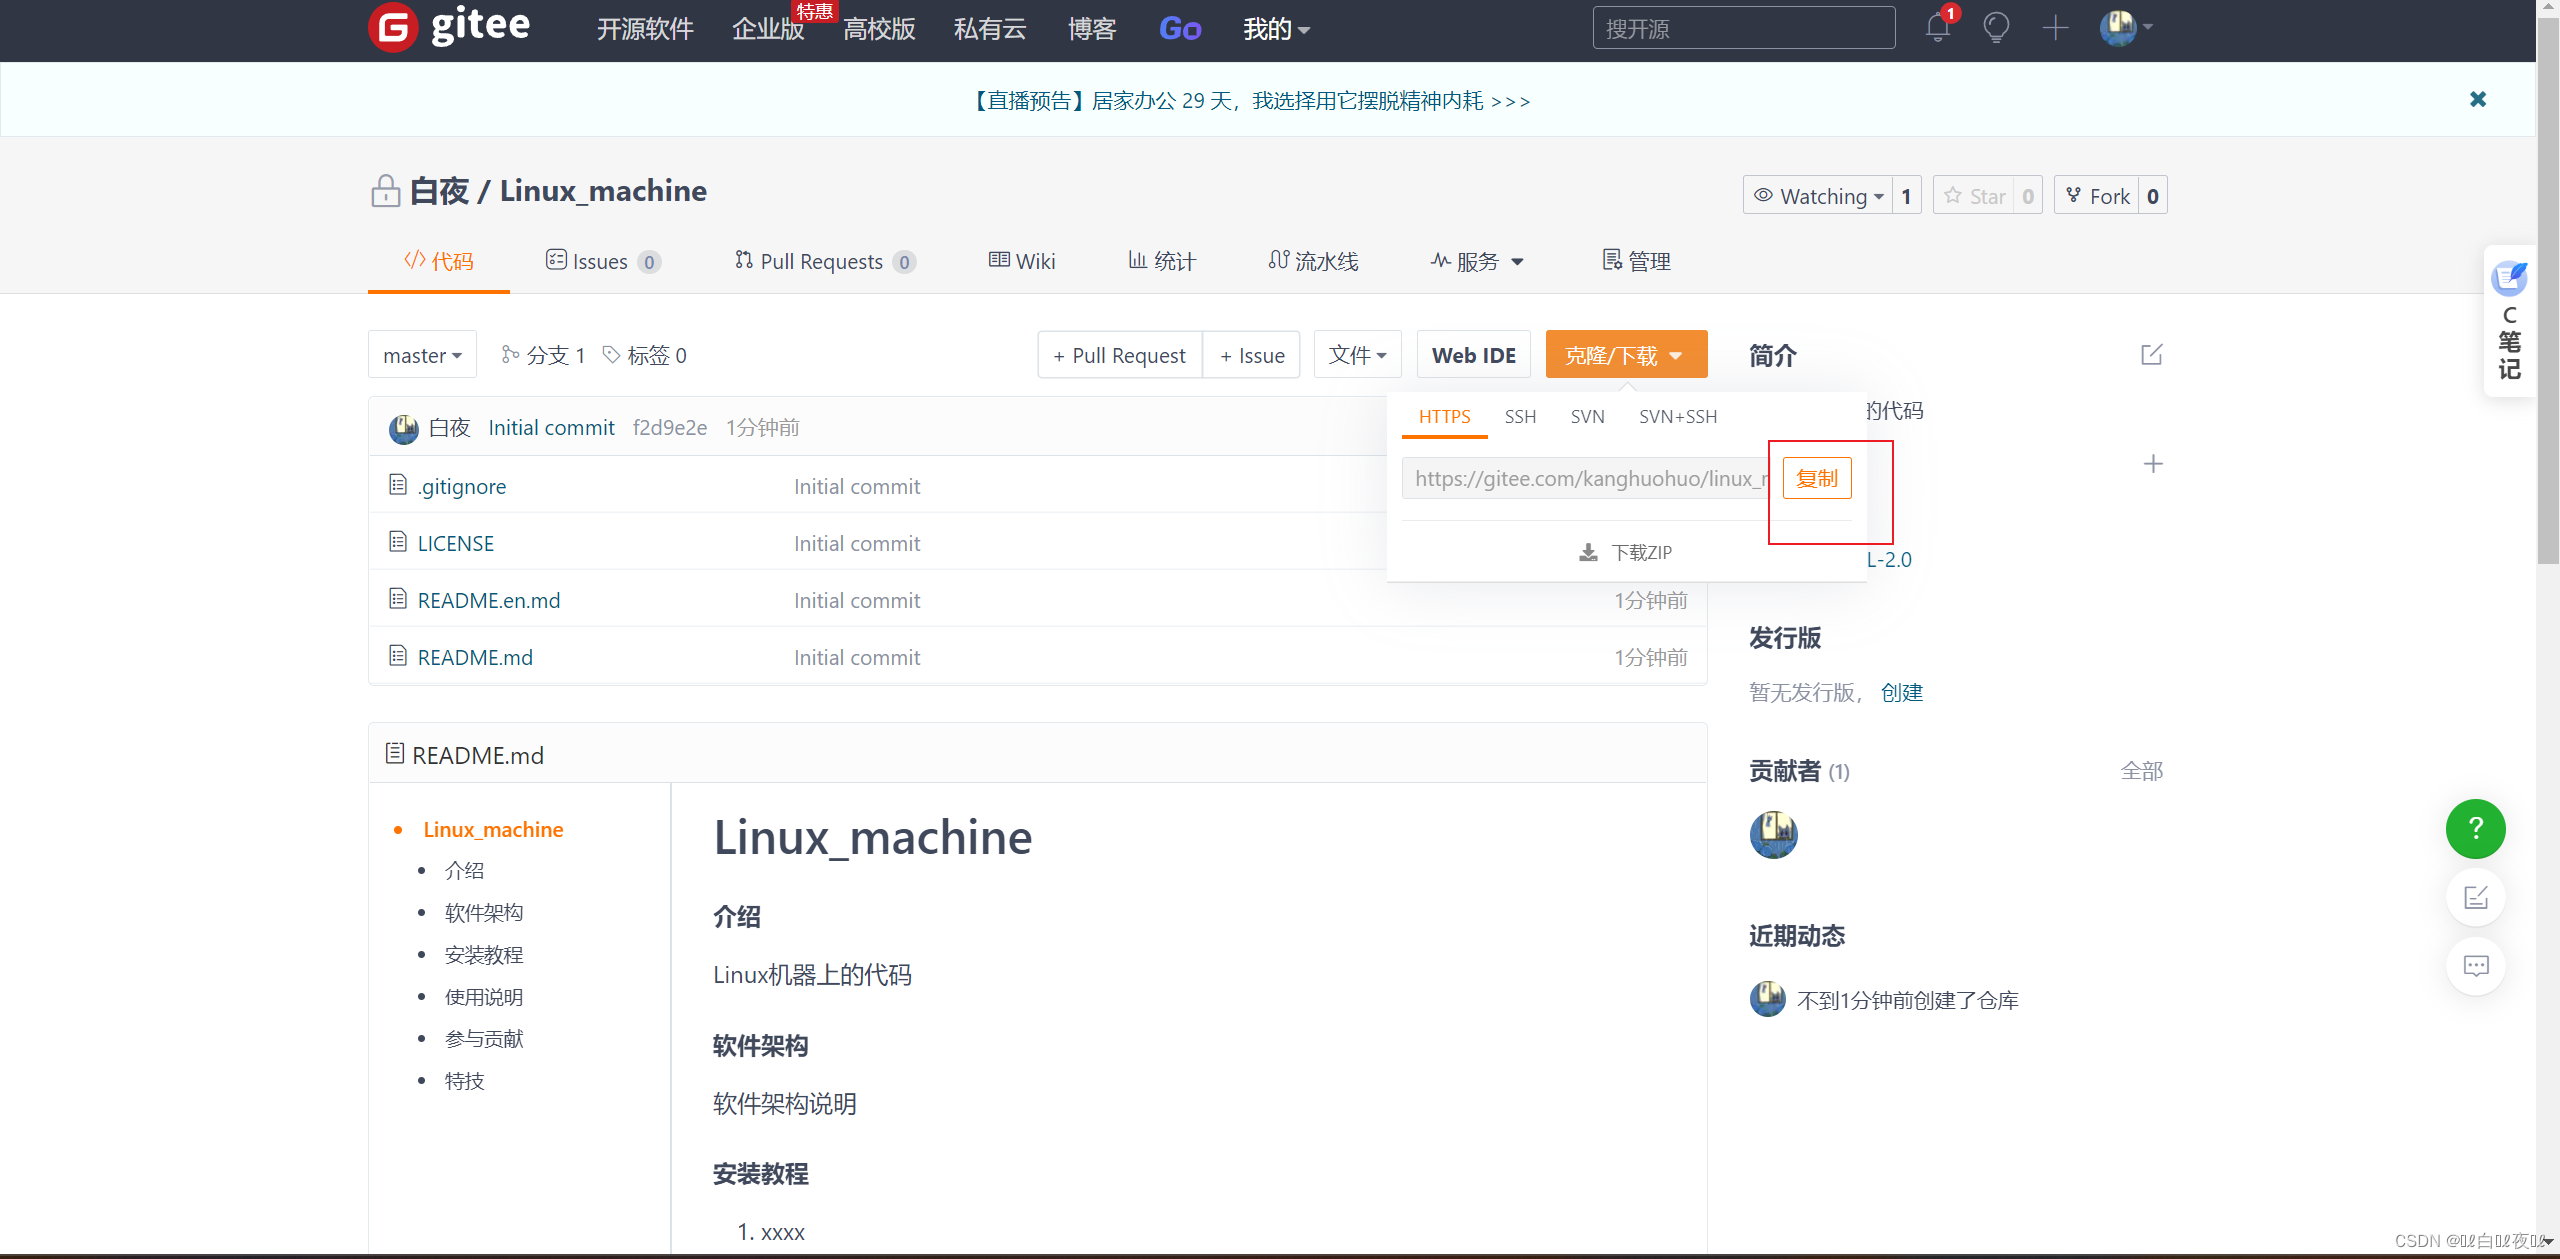Click the plus icon under 简介 section
Image resolution: width=2560 pixels, height=1259 pixels.
pos(2153,464)
